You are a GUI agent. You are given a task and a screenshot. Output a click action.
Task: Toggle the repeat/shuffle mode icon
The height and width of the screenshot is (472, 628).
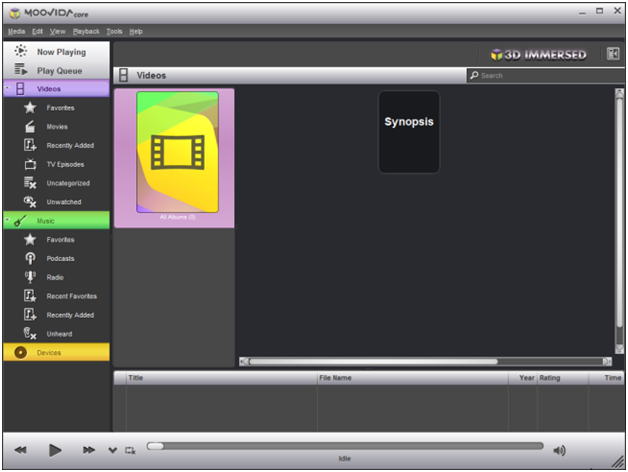tap(130, 450)
